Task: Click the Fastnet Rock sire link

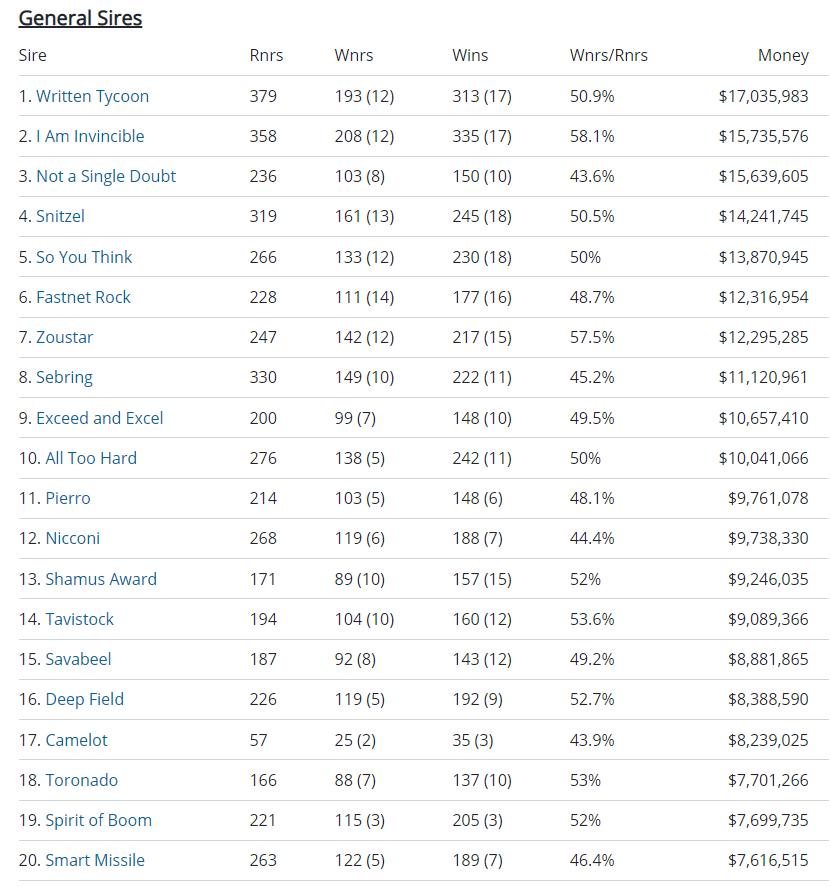Action: coord(83,297)
